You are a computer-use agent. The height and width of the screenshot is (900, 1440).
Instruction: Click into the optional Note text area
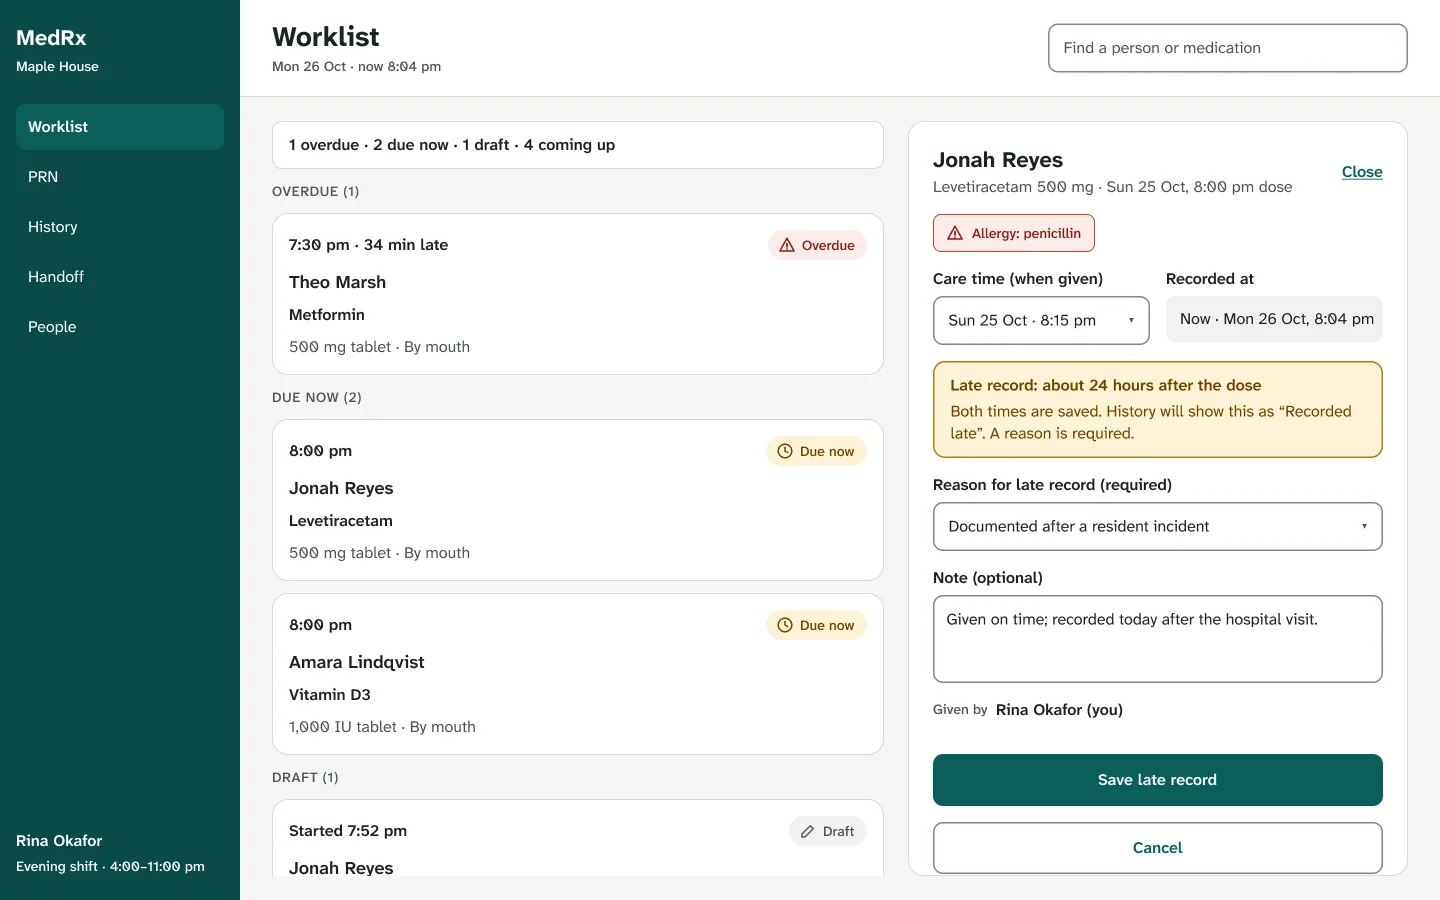coord(1157,639)
